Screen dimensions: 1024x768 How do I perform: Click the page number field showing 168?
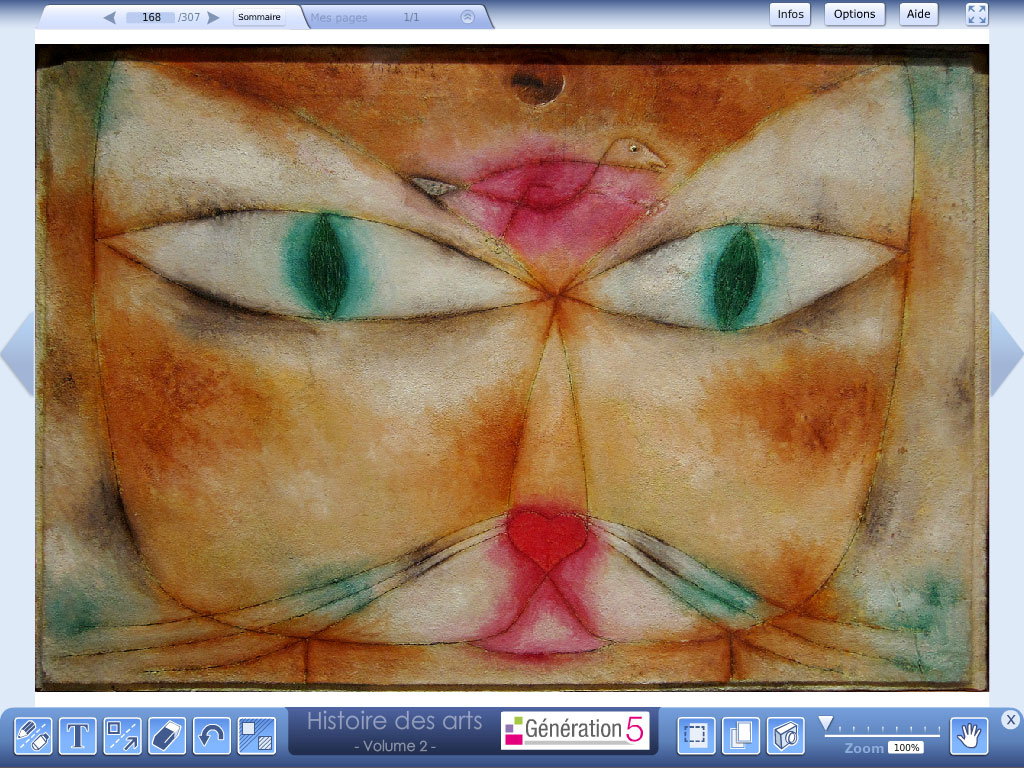[152, 17]
